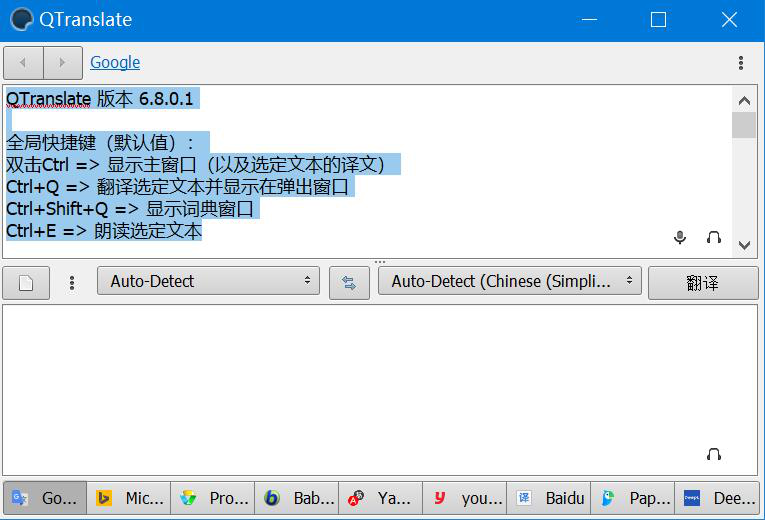Click the '全局快捷键（默认值）：' heading line

coord(101,143)
